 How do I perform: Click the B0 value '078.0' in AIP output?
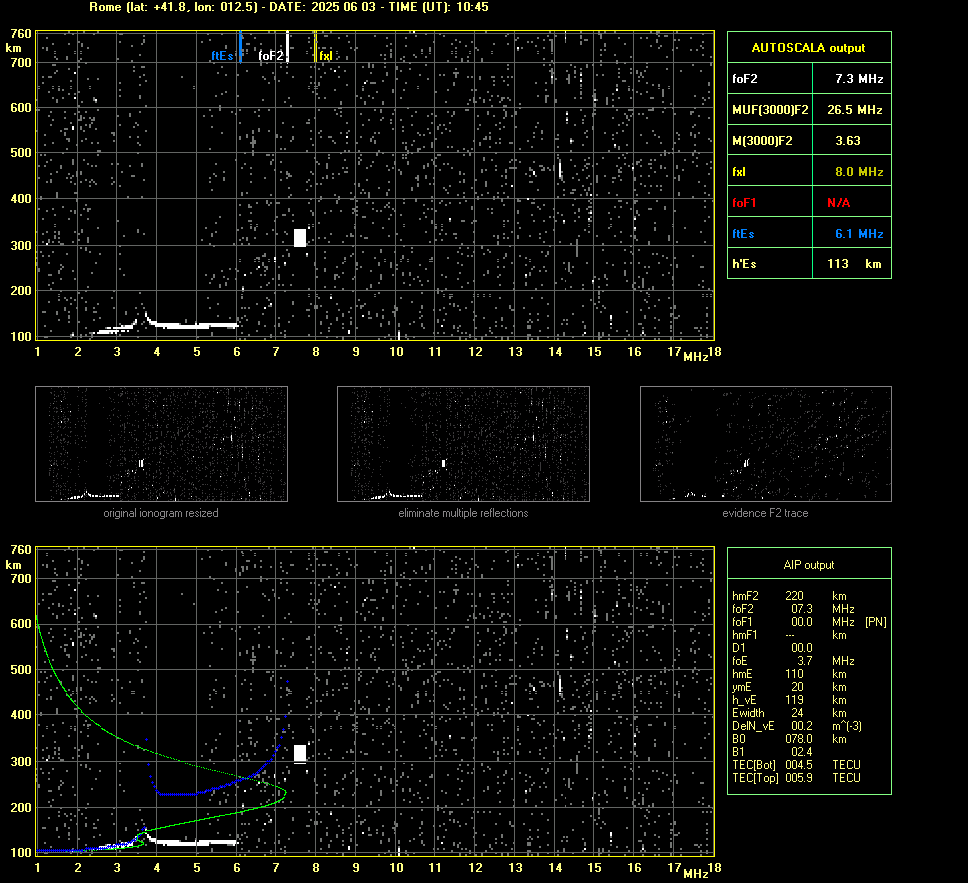[x=799, y=739]
